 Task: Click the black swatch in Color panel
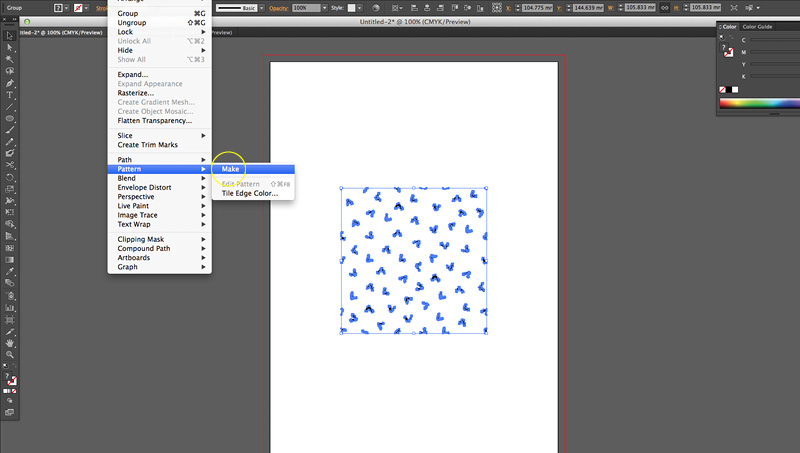click(x=729, y=90)
